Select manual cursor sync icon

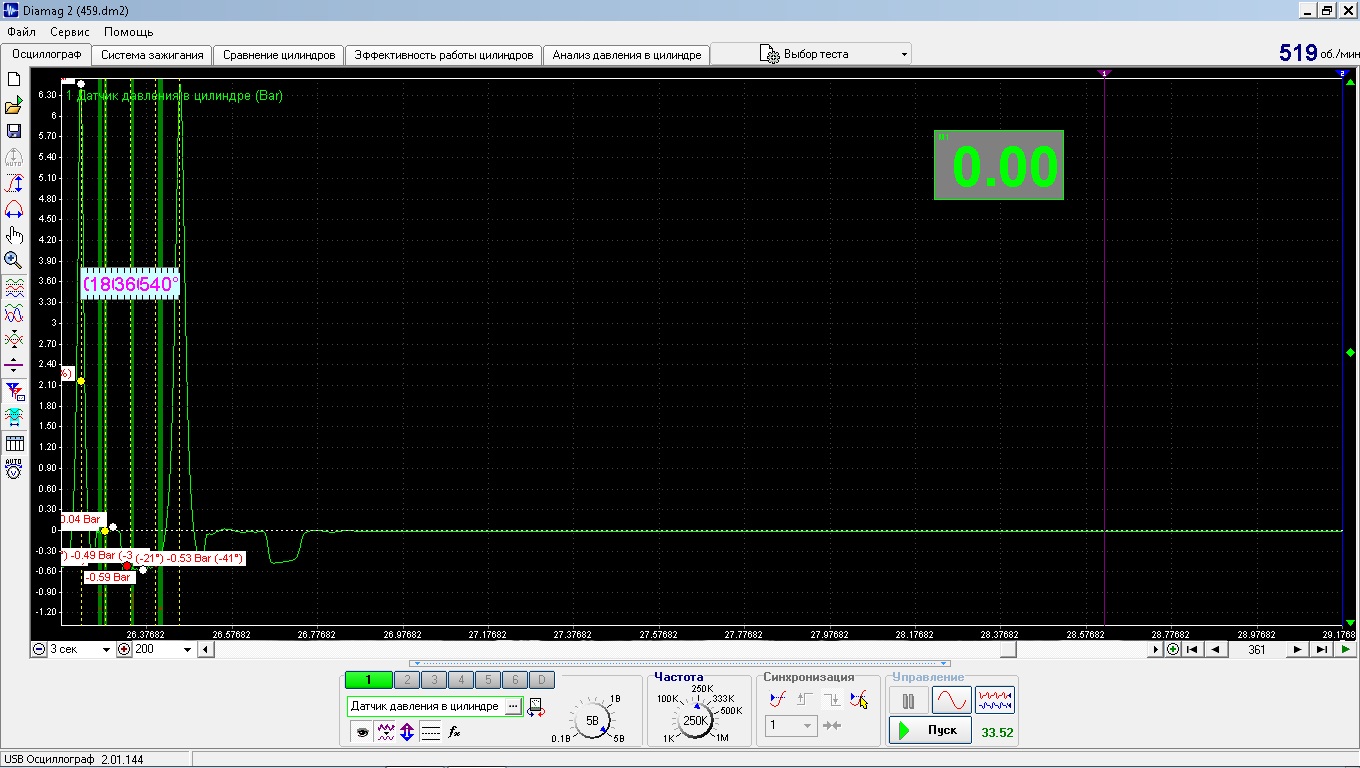[x=858, y=700]
